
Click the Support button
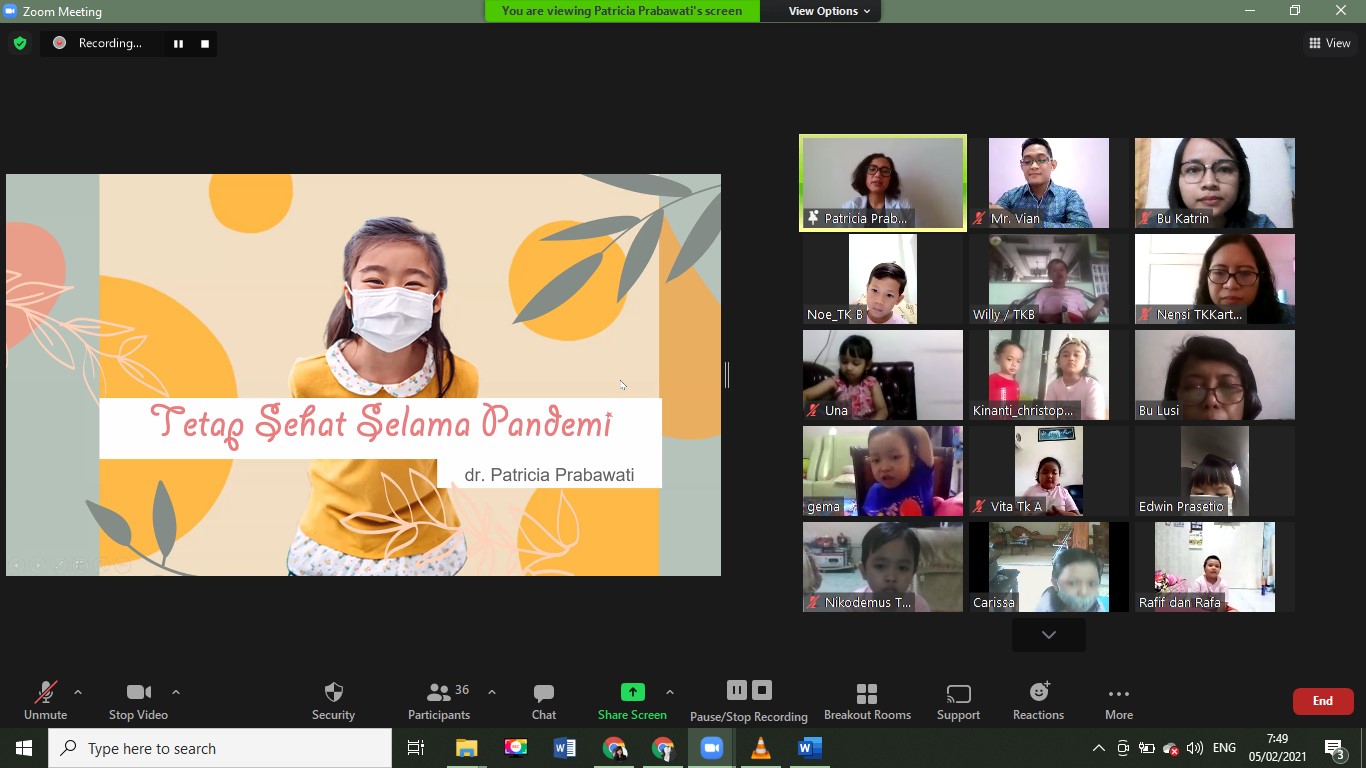click(x=958, y=701)
